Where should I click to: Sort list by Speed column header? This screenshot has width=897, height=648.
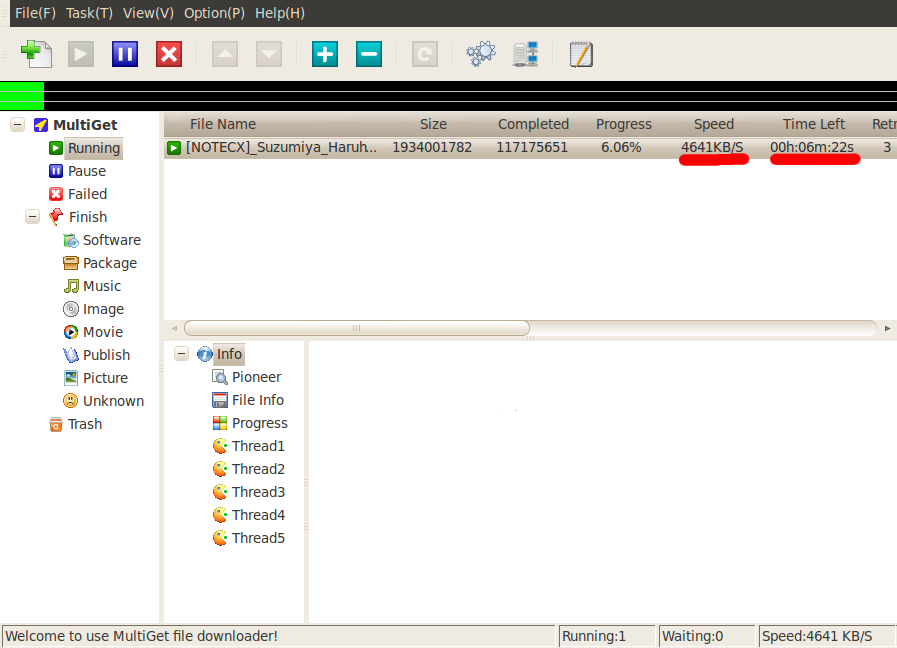coord(714,124)
